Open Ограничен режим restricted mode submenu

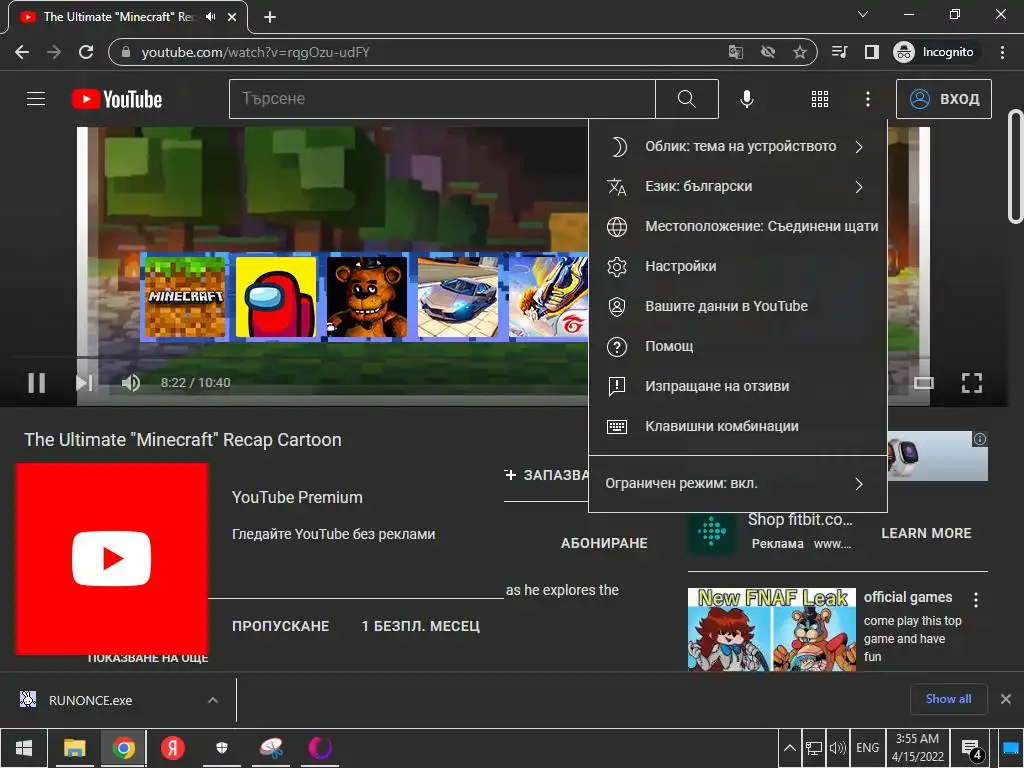(x=737, y=484)
